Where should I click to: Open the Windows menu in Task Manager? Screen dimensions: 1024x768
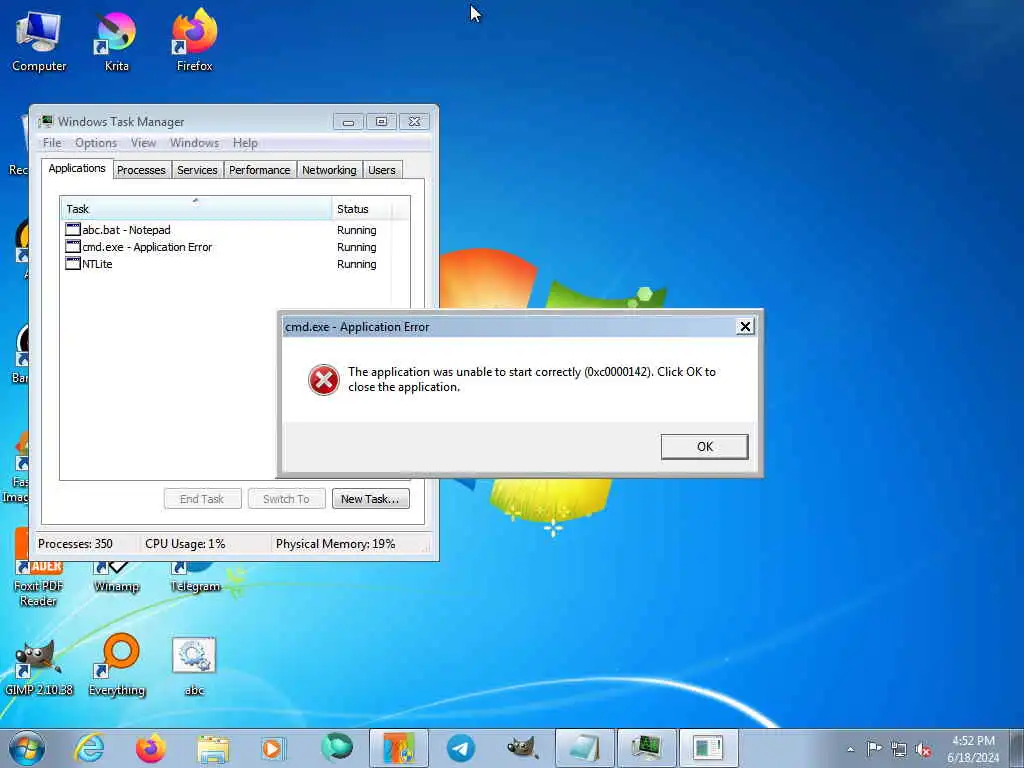[x=194, y=142]
